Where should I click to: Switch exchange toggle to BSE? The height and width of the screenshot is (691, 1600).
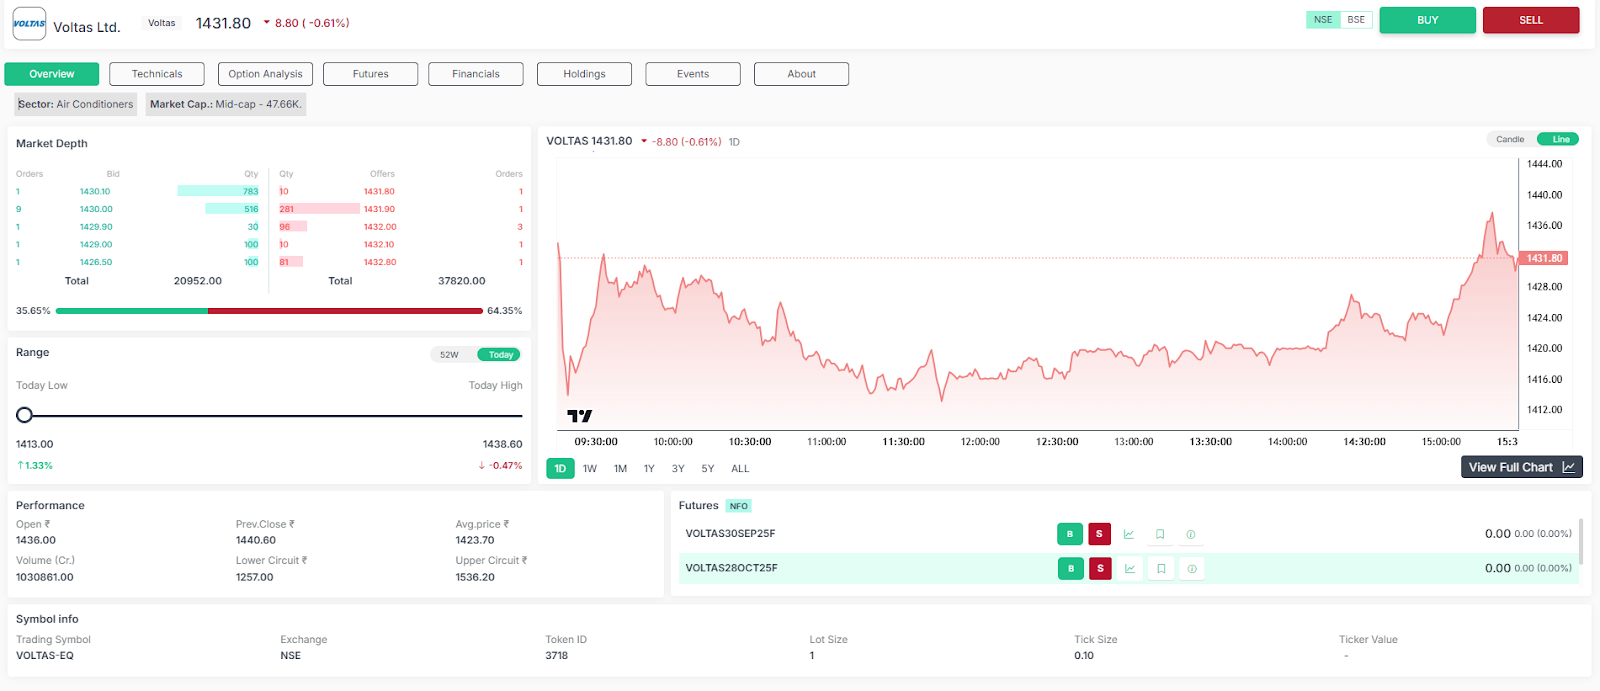pyautogui.click(x=1356, y=20)
